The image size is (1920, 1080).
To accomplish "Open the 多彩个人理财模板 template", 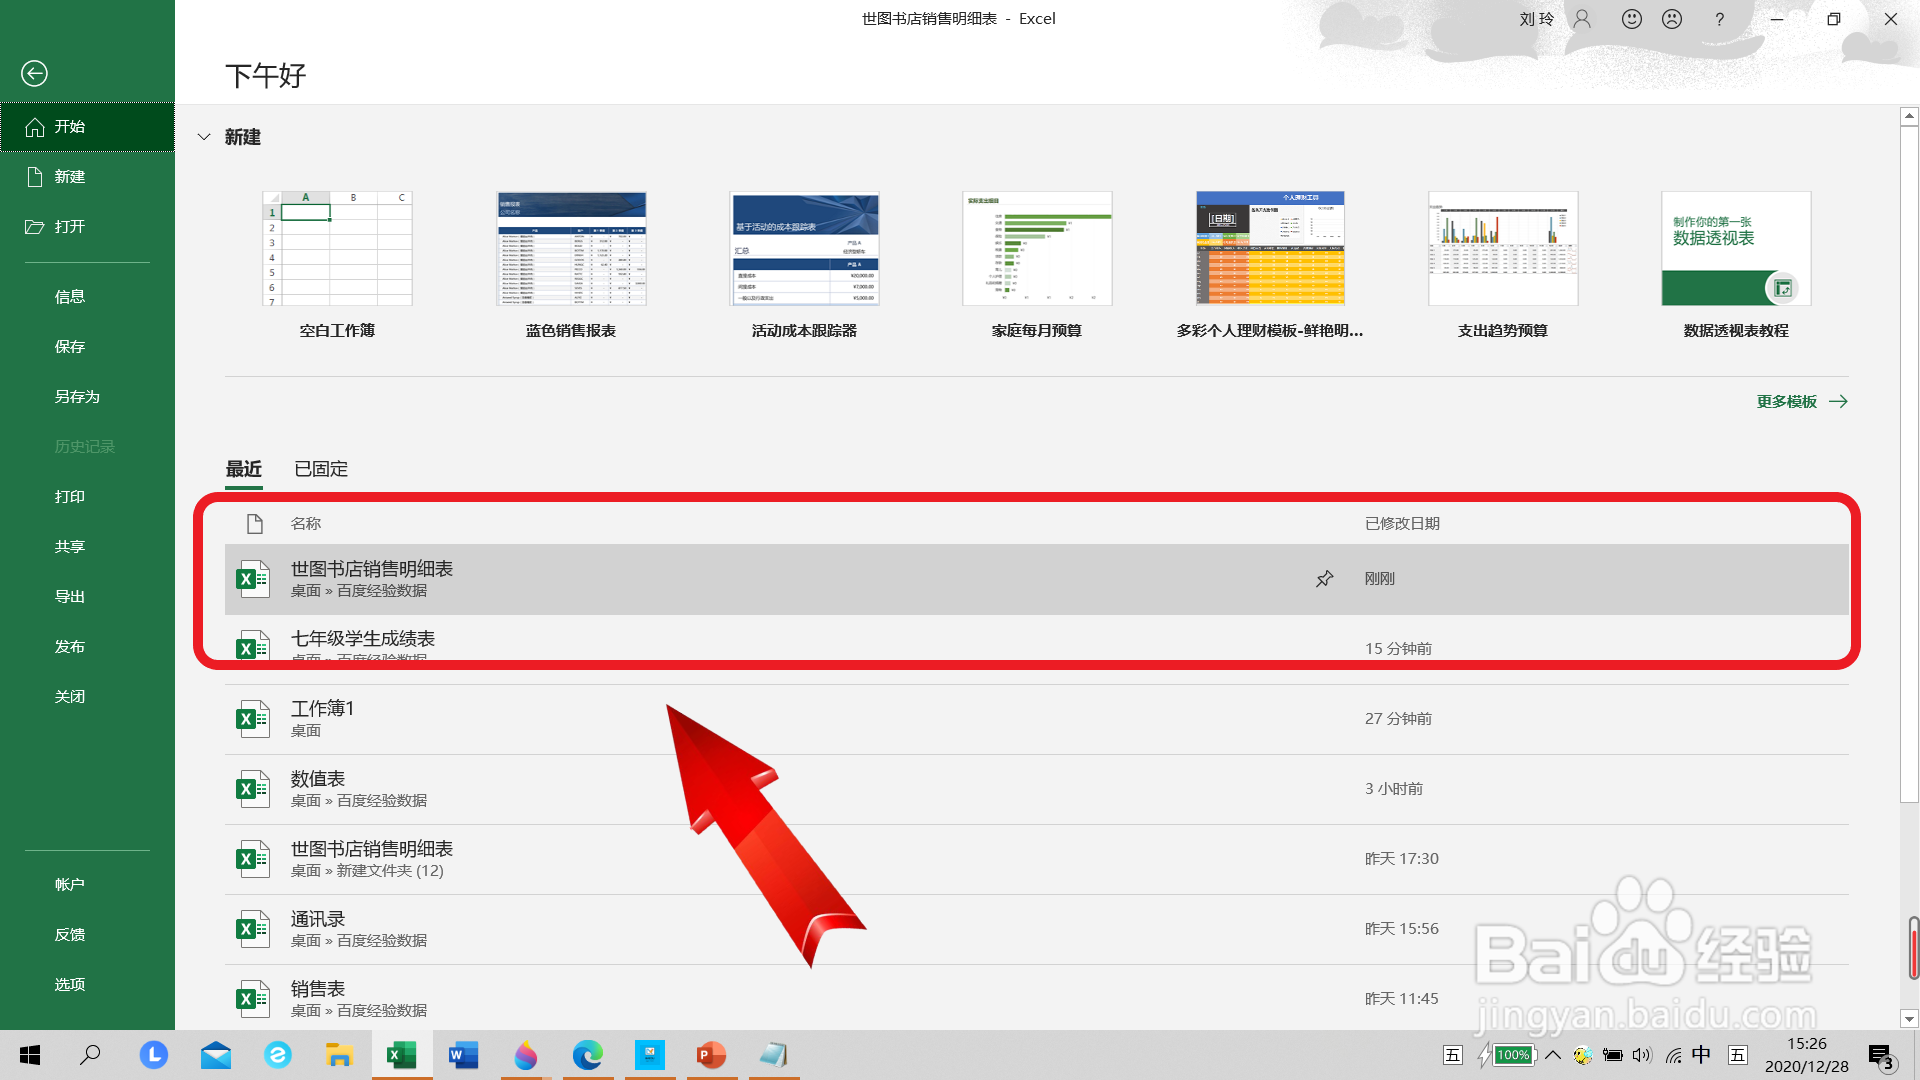I will point(1270,249).
